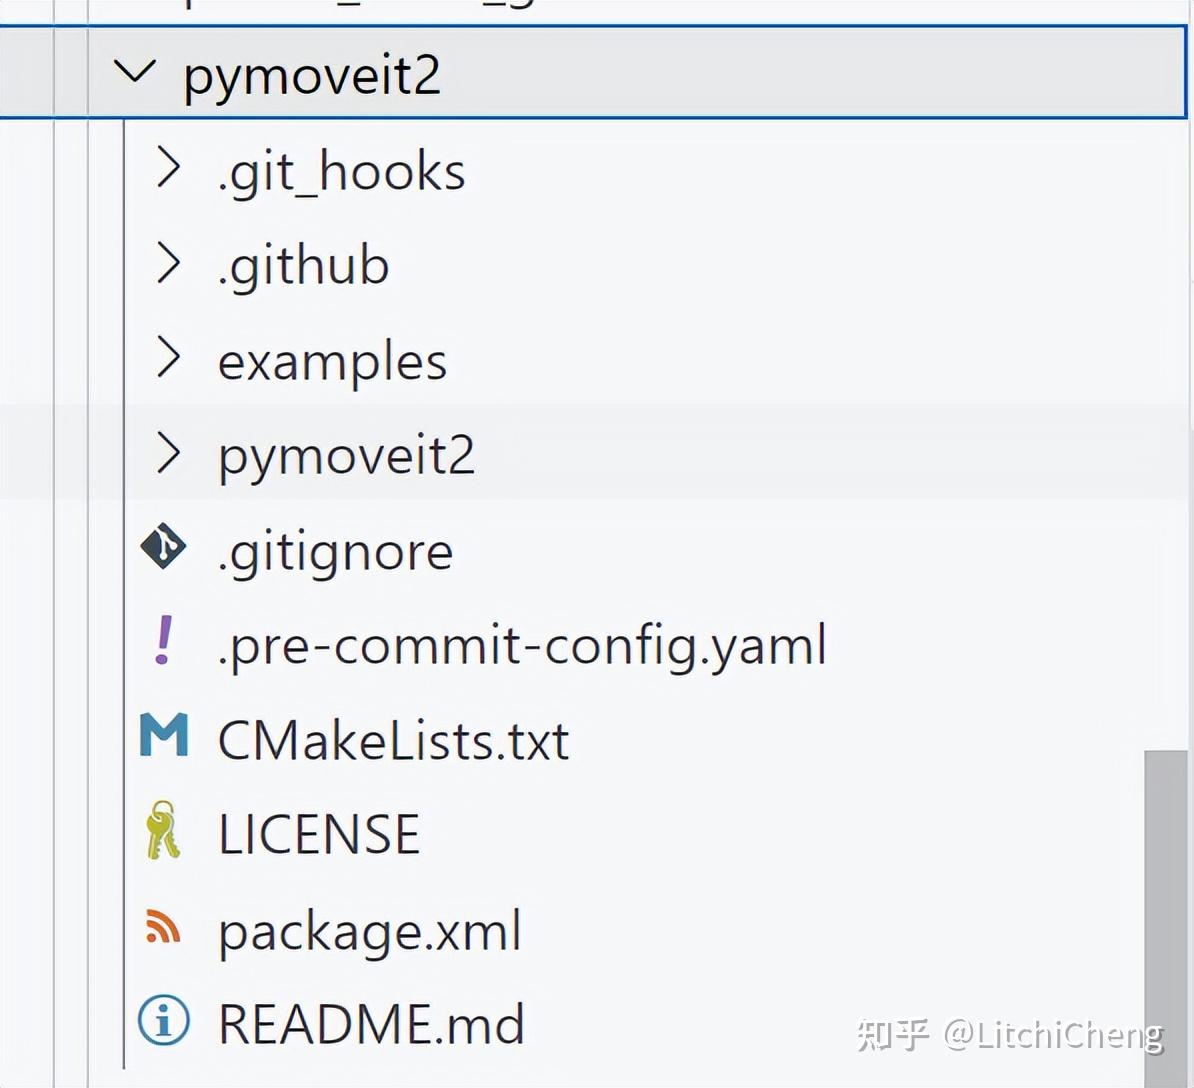Image resolution: width=1194 pixels, height=1088 pixels.
Task: Click the RSS icon beside package.xml
Action: point(160,927)
